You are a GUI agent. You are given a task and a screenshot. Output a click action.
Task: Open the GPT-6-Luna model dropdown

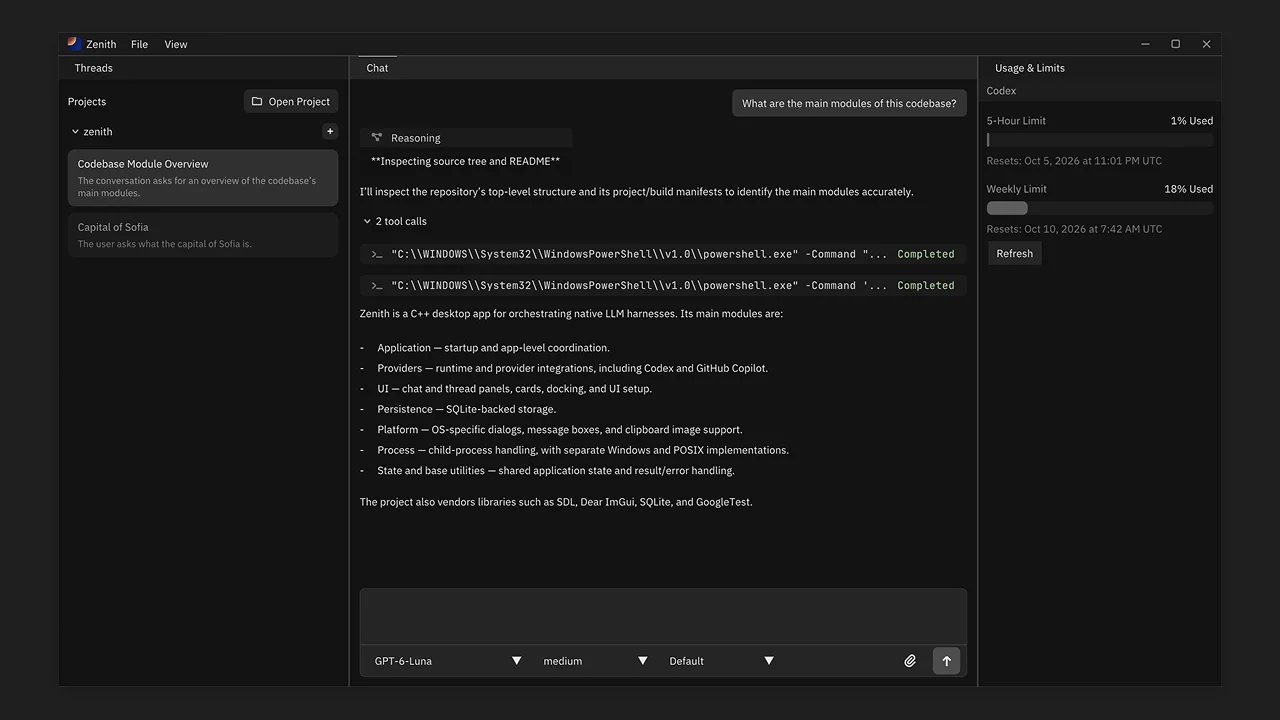point(448,661)
